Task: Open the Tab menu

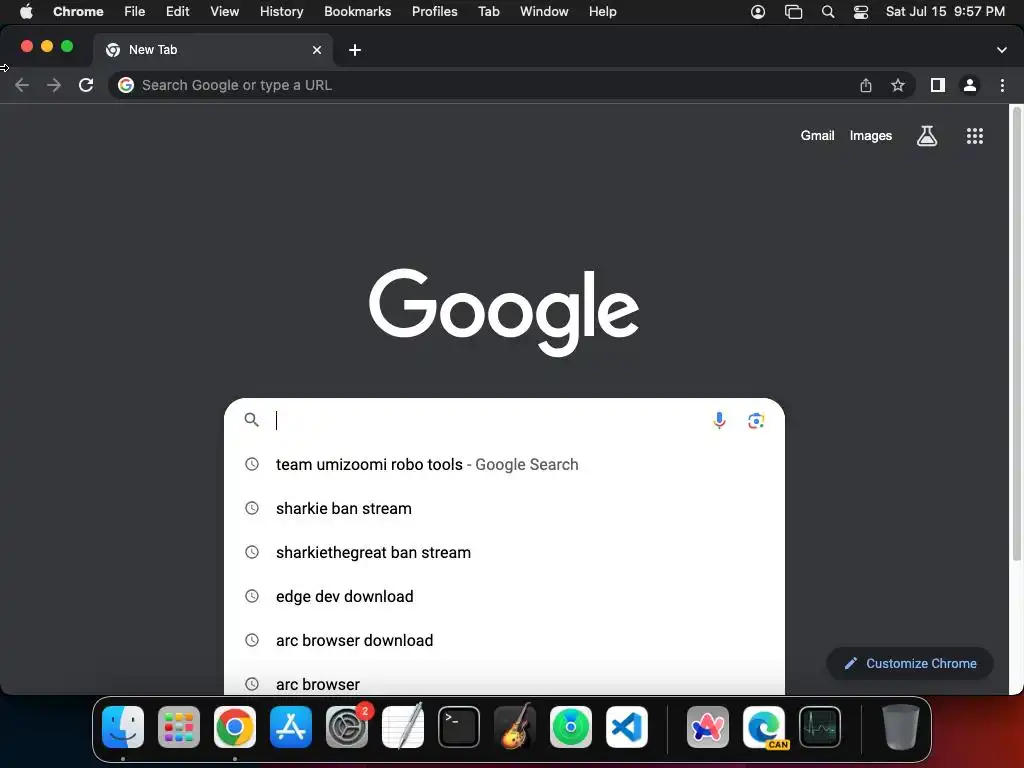Action: click(x=488, y=11)
